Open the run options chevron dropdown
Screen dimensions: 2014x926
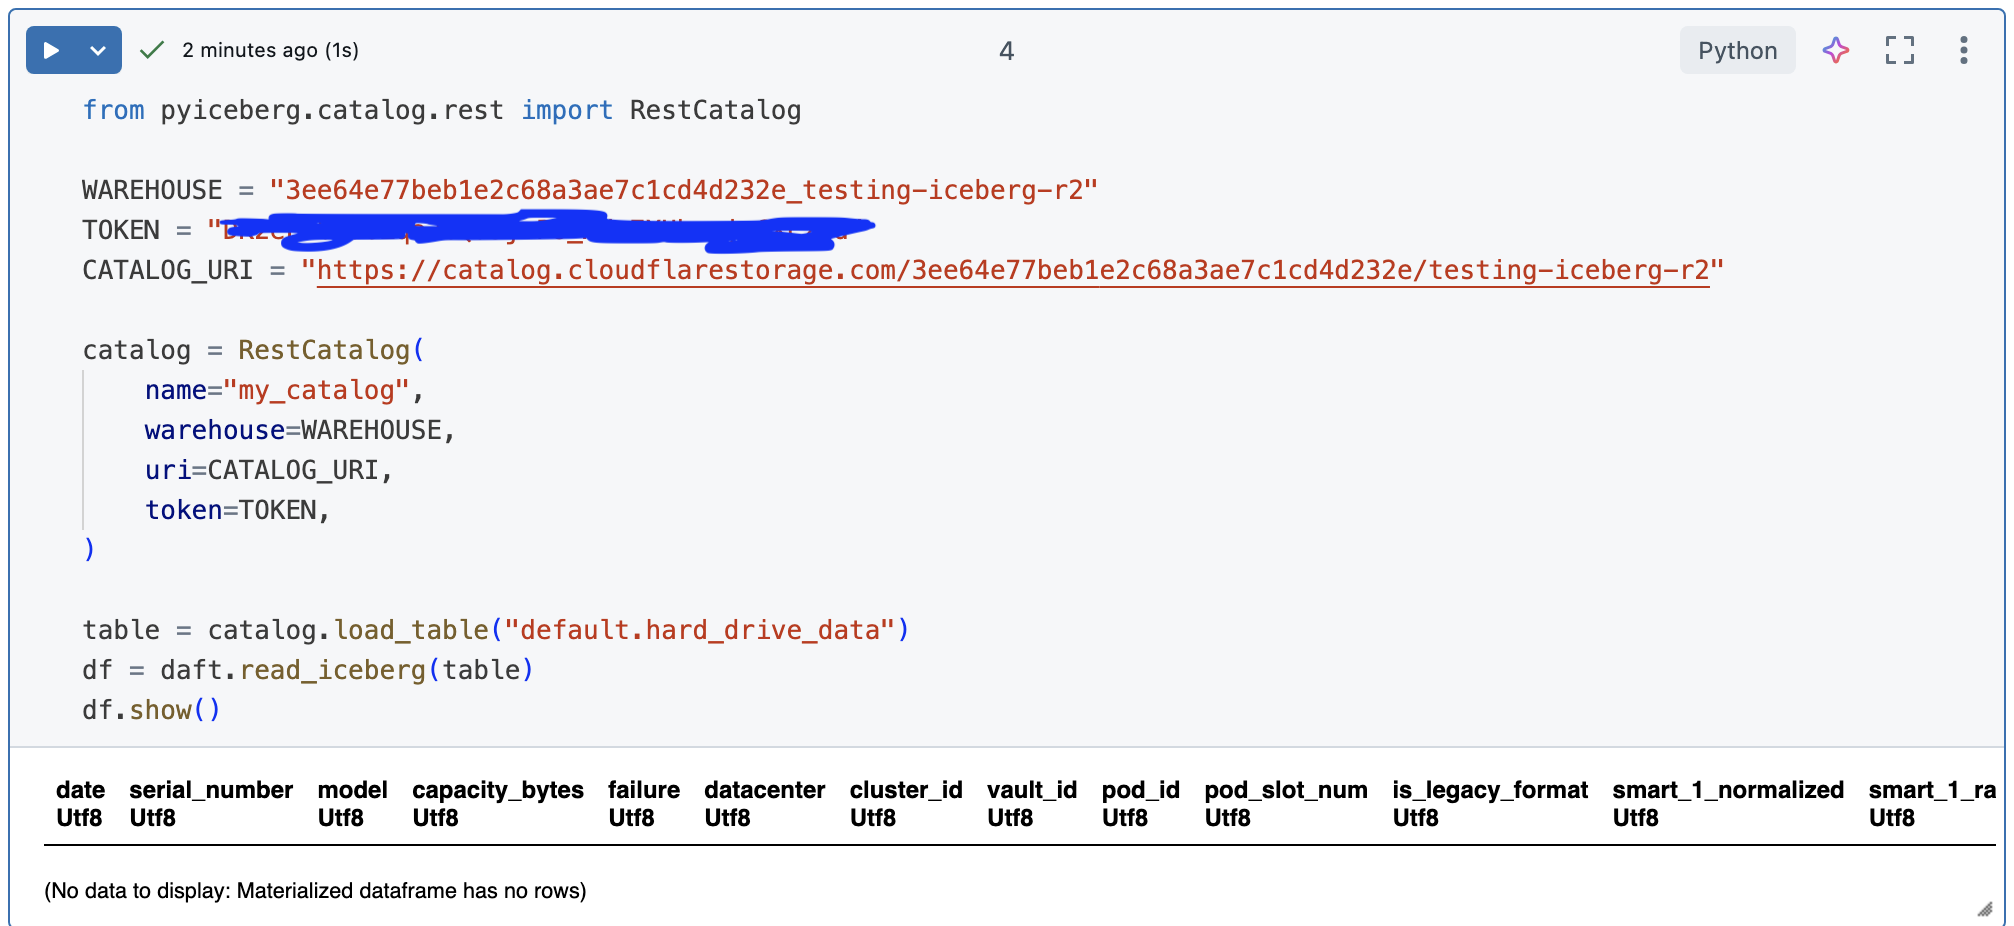click(97, 49)
